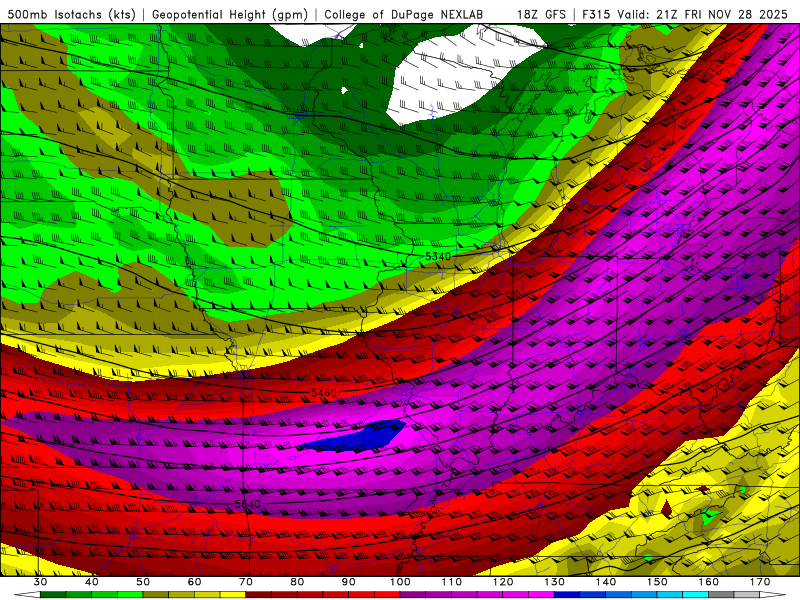Click the red legend swatch under 90
The image size is (800, 600).
coord(361,595)
